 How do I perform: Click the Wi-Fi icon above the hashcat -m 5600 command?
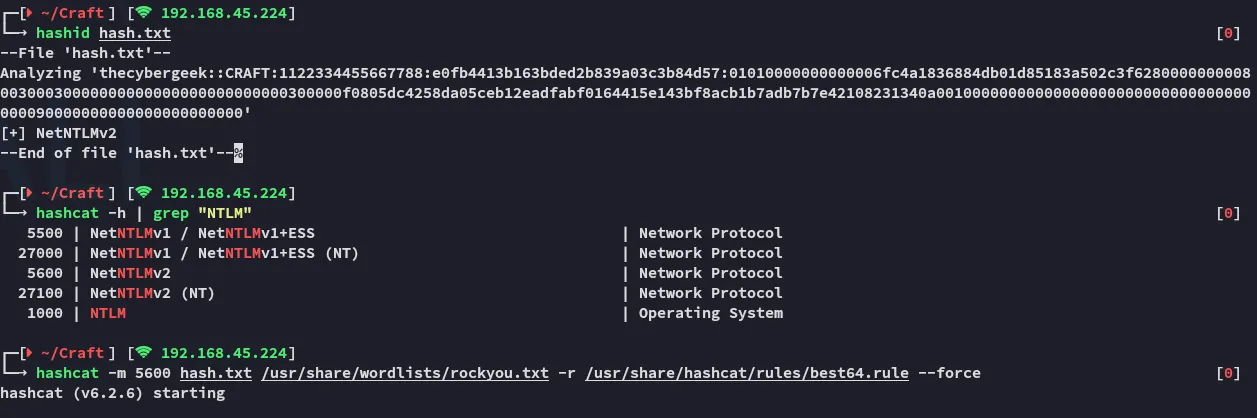(144, 352)
